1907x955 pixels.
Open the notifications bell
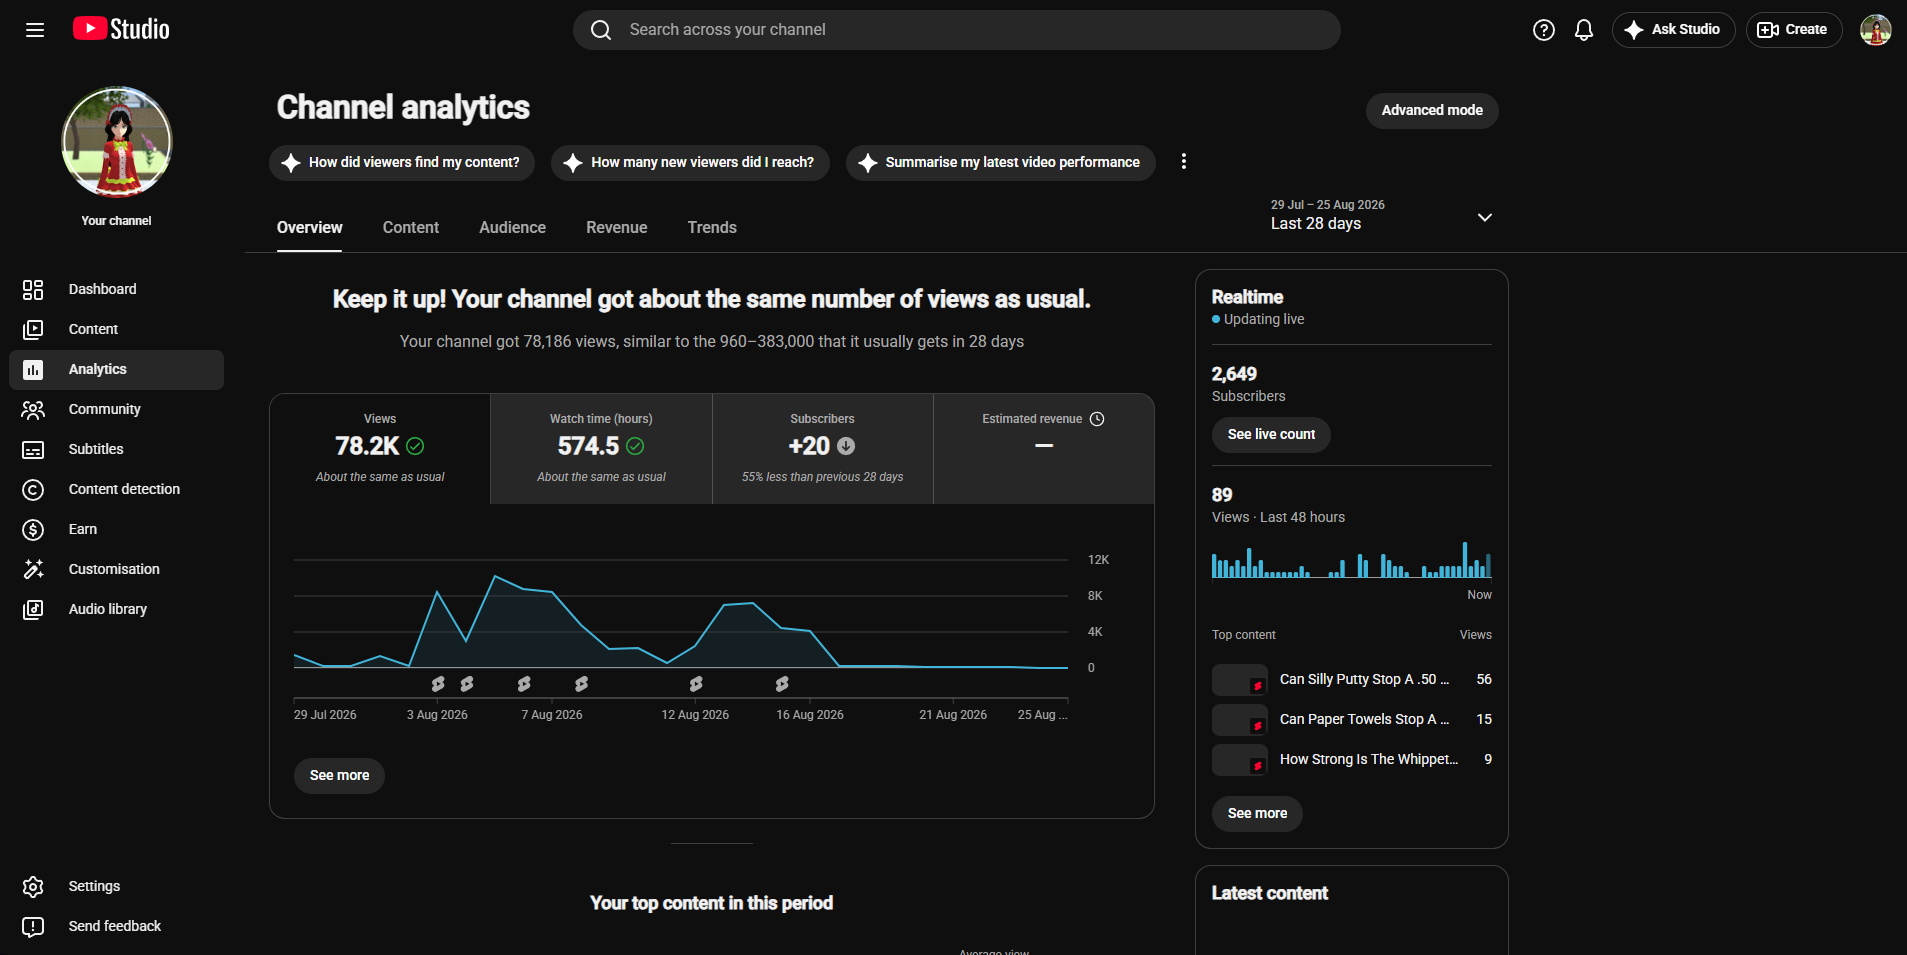(x=1584, y=30)
